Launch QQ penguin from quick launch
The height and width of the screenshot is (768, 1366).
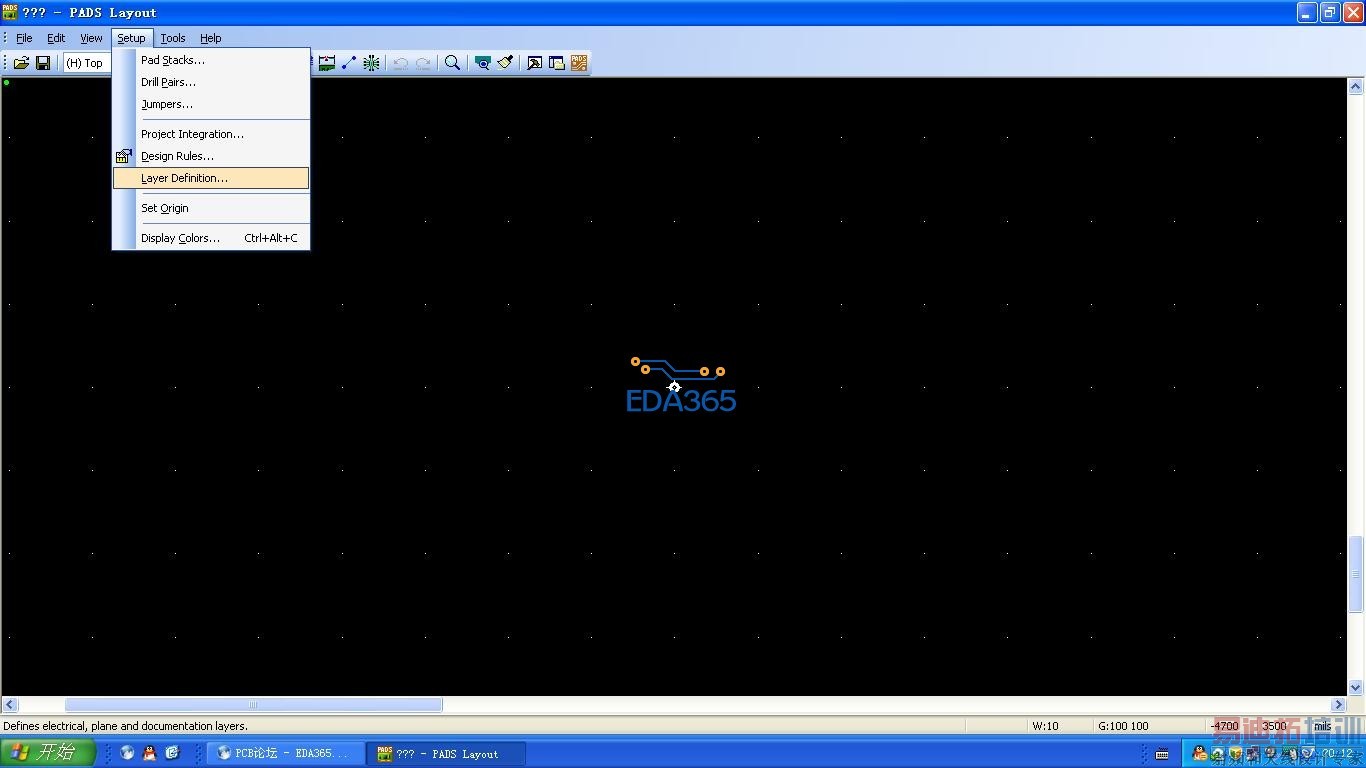pos(149,753)
